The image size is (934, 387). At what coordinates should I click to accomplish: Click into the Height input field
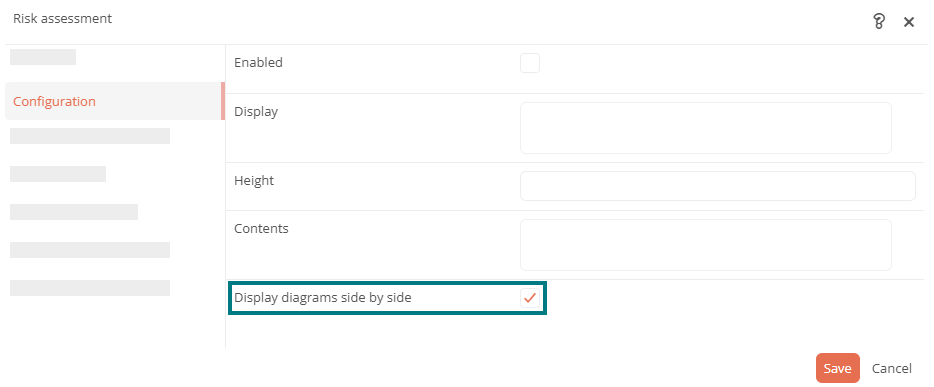point(717,186)
